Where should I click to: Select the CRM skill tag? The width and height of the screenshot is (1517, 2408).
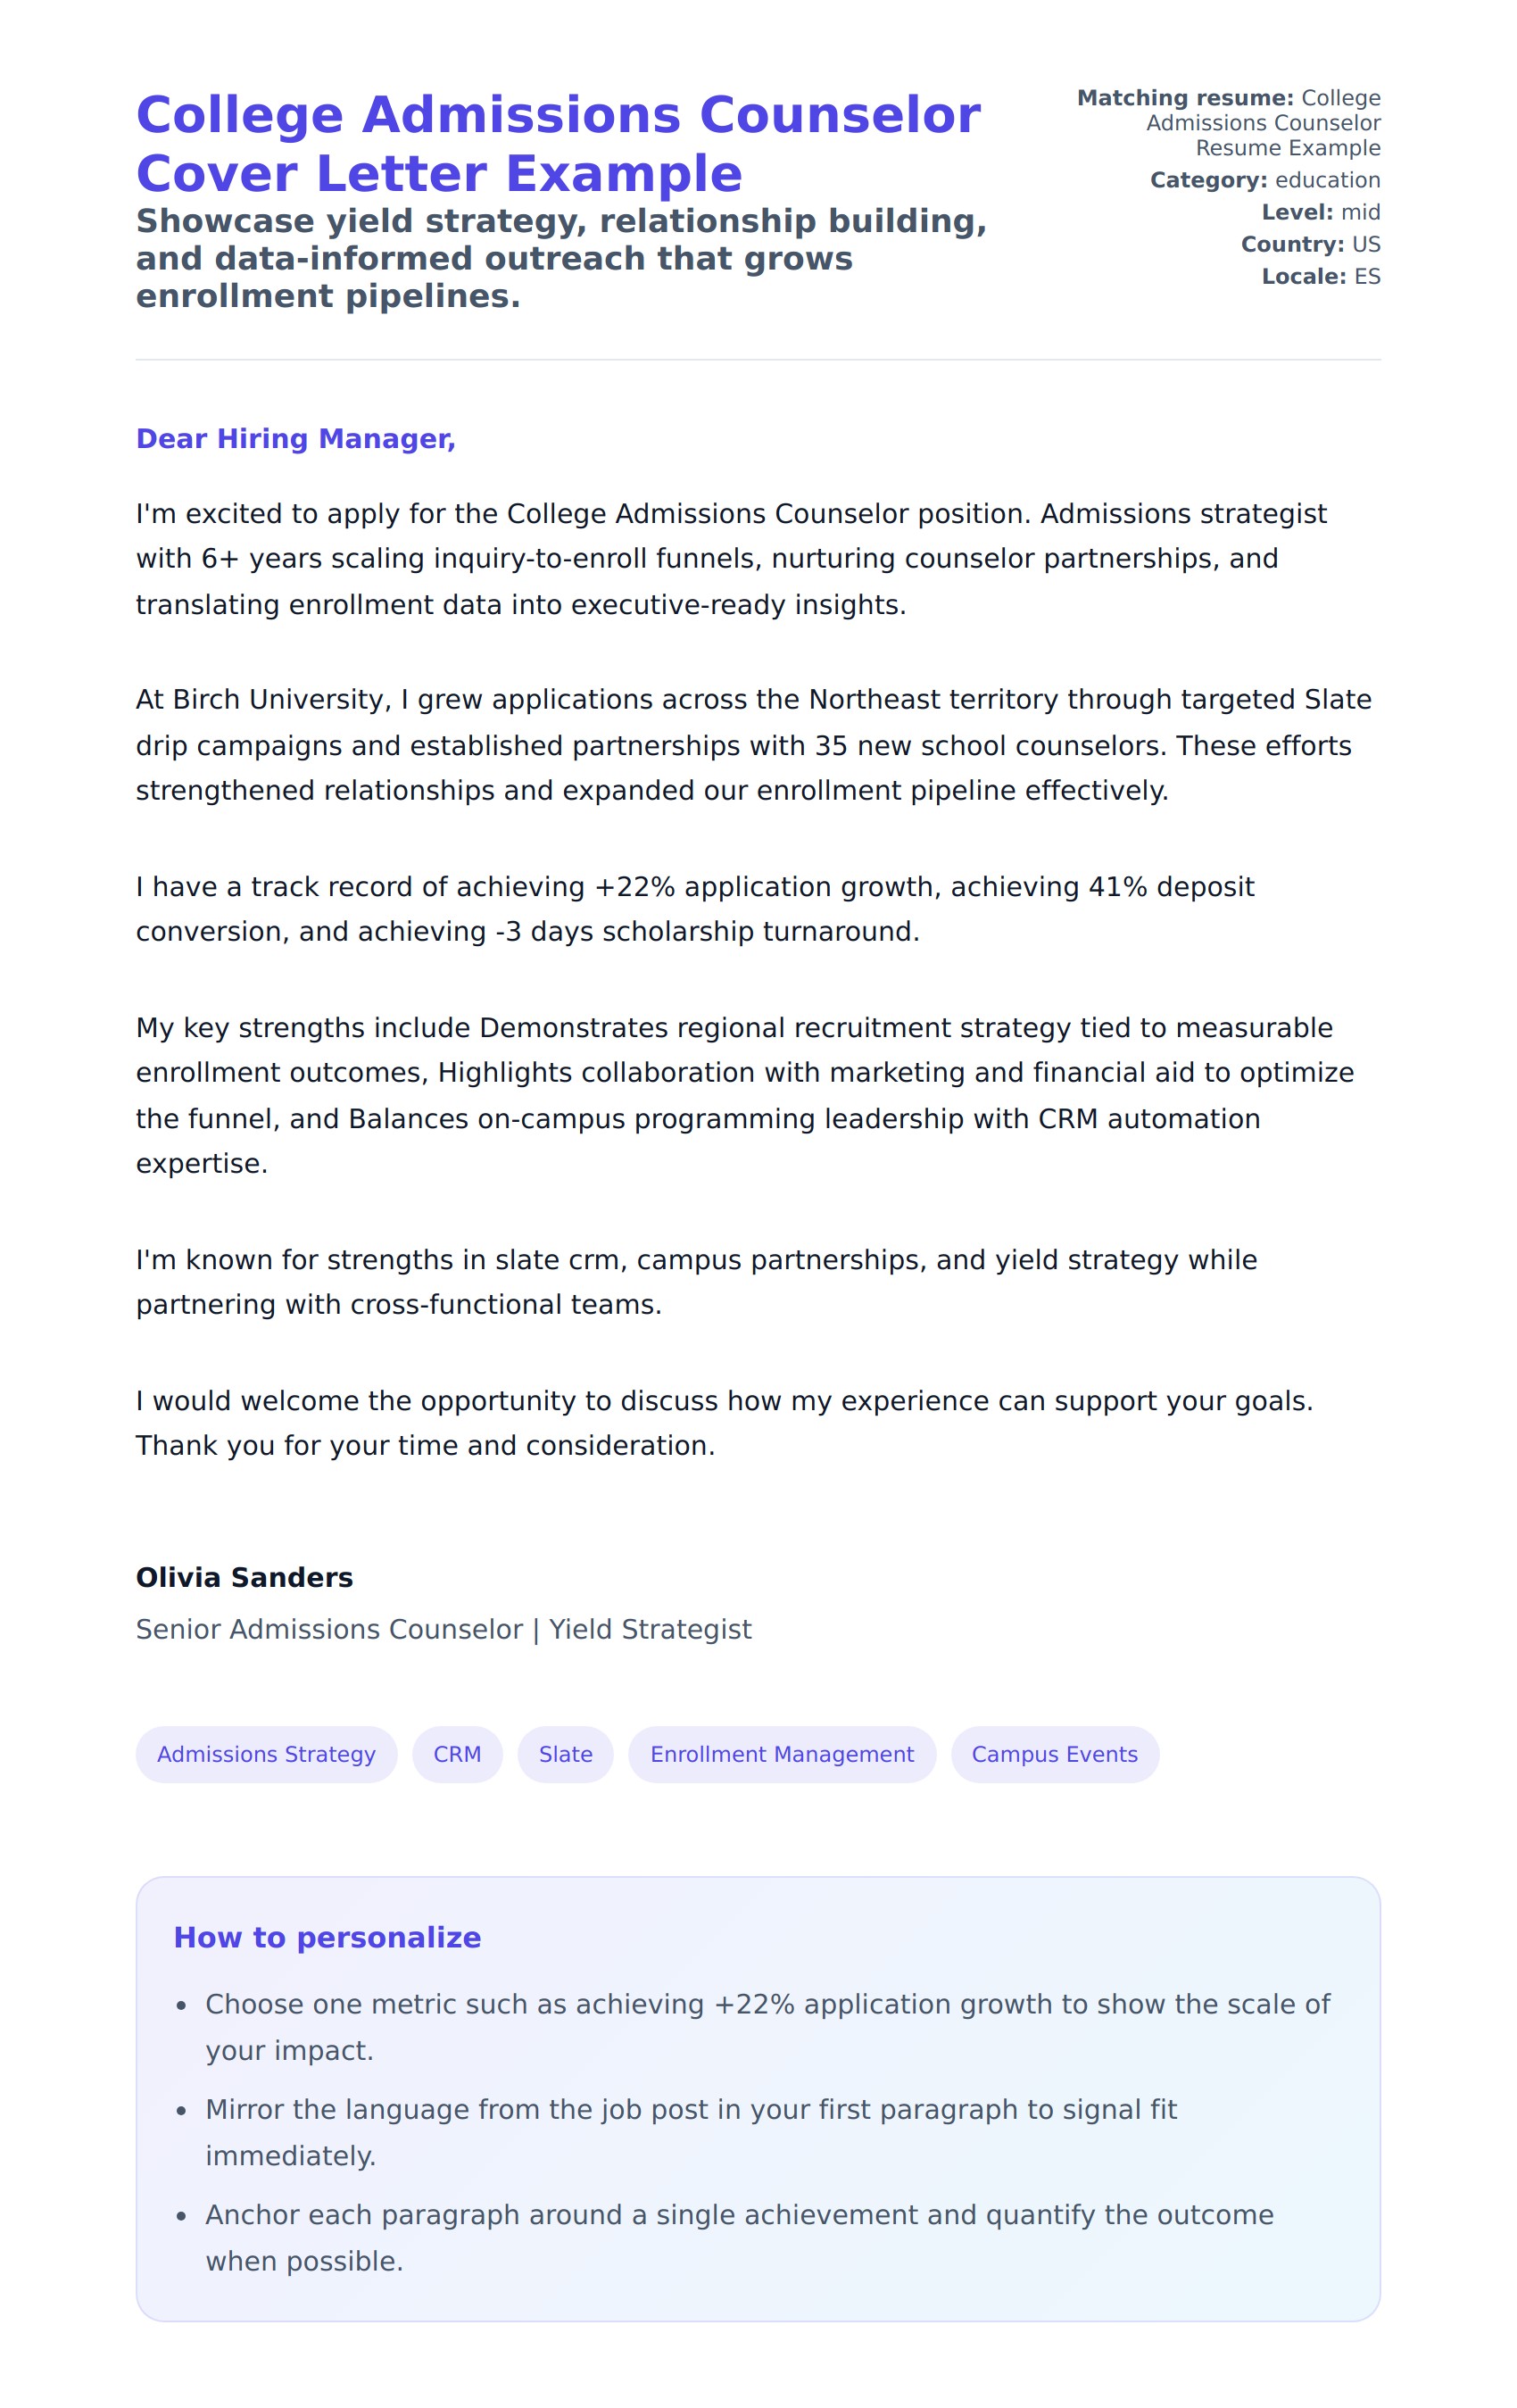(x=457, y=1754)
